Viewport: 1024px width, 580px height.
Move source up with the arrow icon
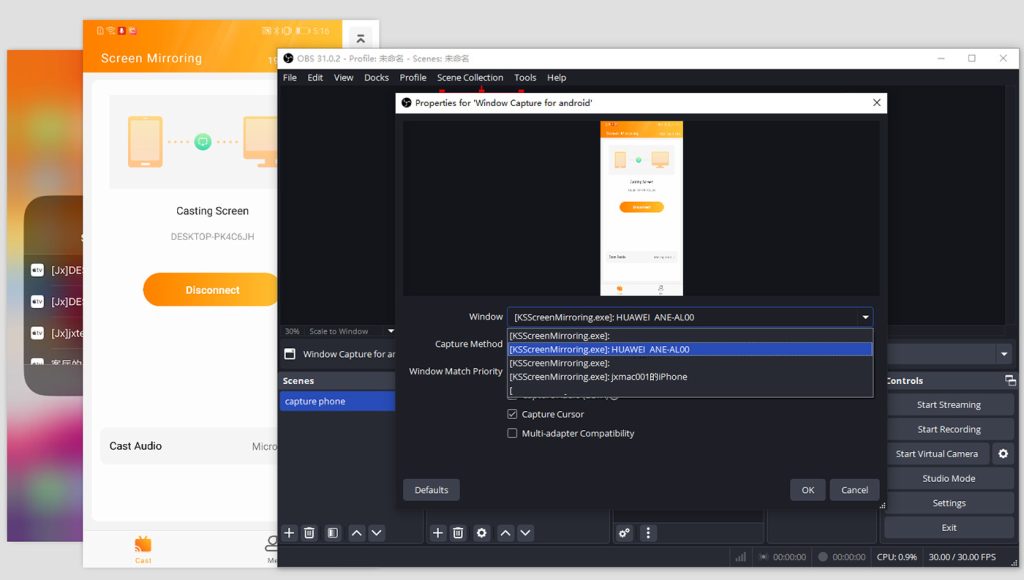point(505,533)
